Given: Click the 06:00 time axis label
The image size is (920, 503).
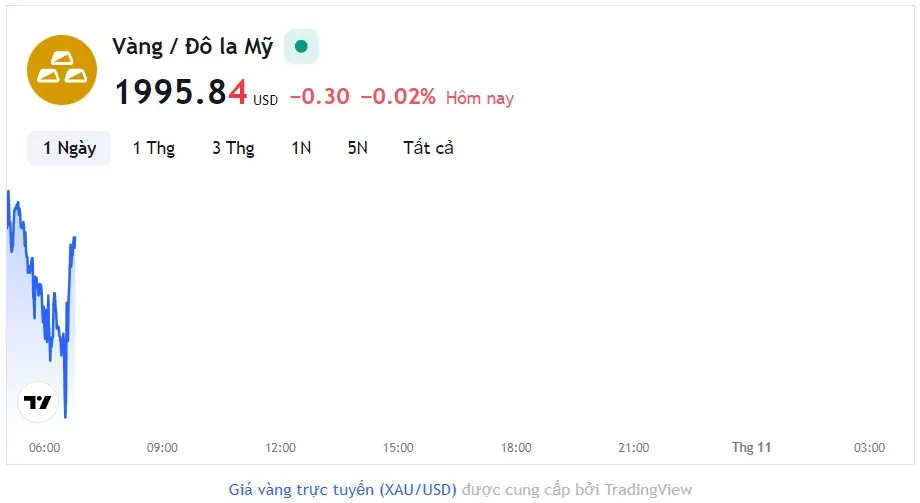Looking at the screenshot, I should (x=45, y=448).
